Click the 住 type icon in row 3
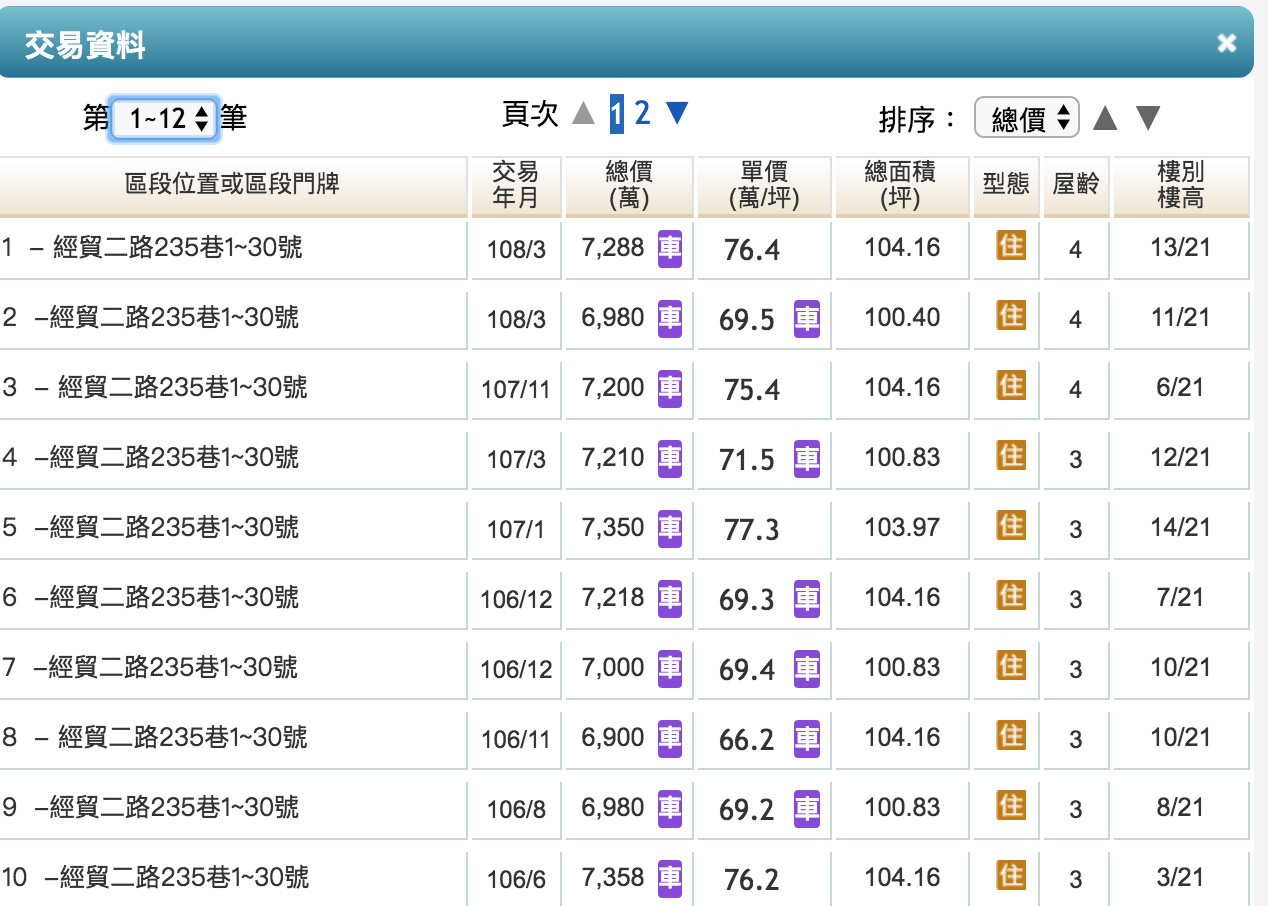 click(1011, 385)
